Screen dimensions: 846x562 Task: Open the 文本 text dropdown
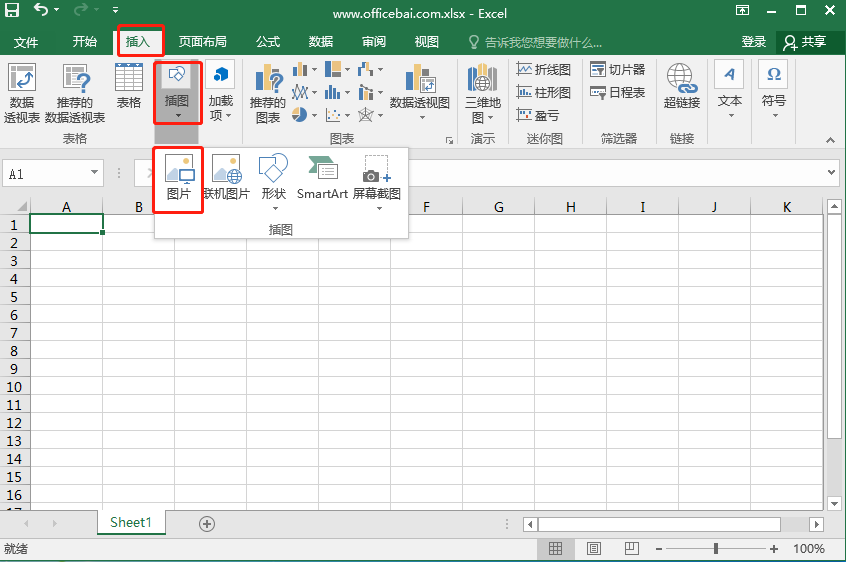(729, 91)
